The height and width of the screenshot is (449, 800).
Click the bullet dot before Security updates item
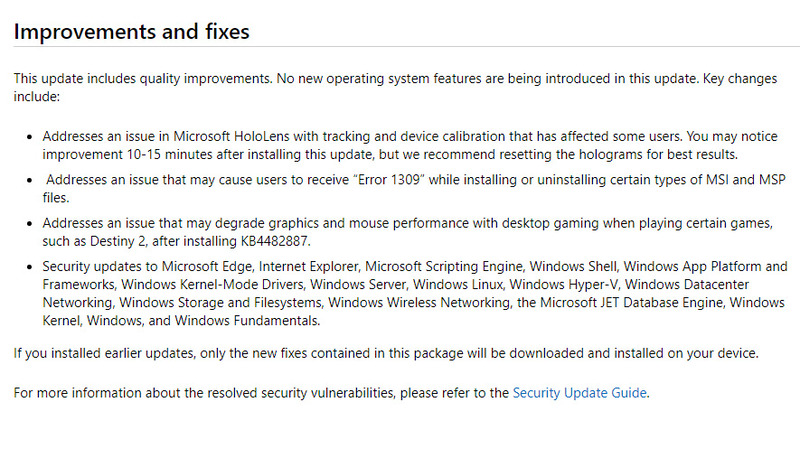pyautogui.click(x=31, y=267)
